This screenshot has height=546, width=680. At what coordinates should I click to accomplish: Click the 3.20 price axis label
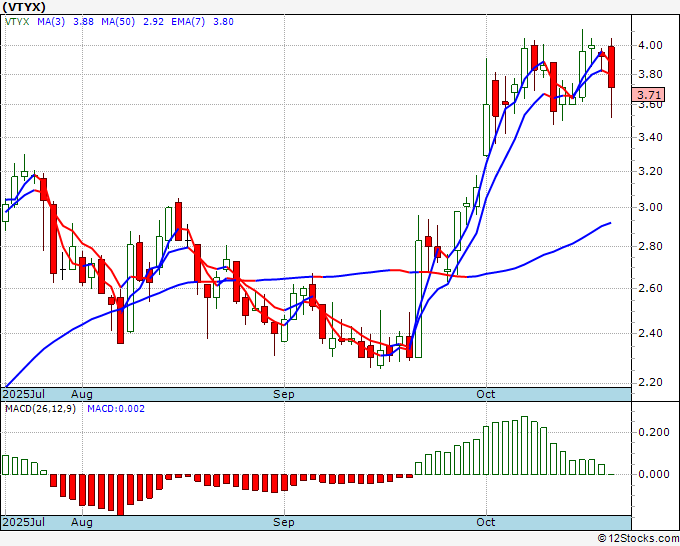(x=650, y=171)
